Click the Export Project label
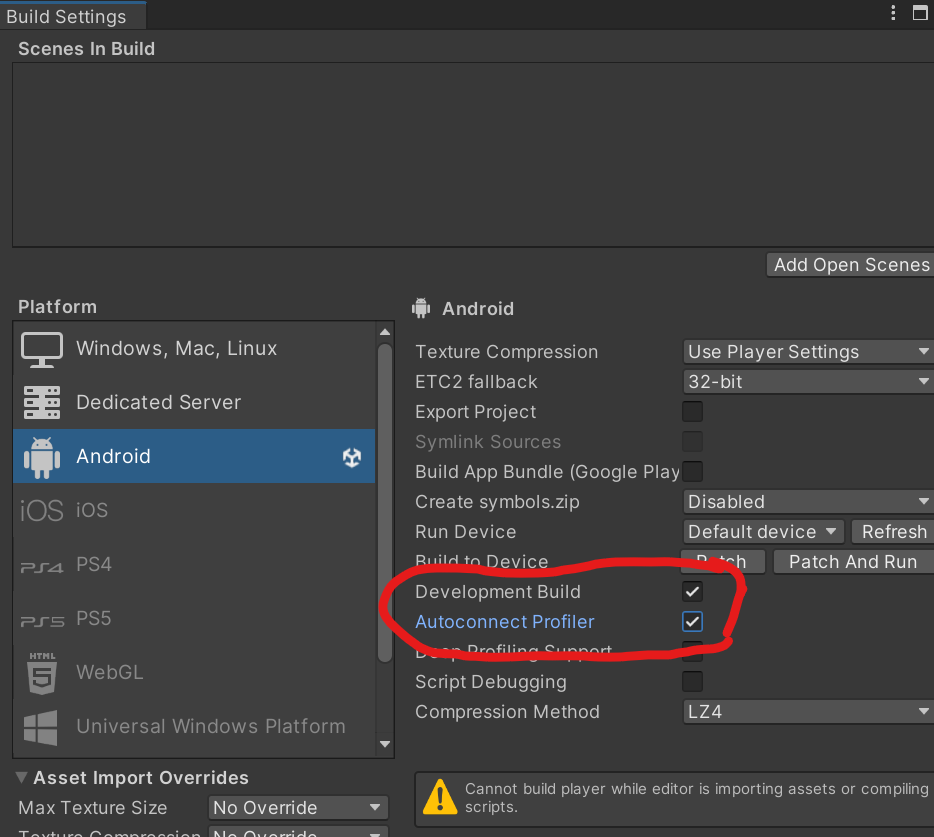 click(475, 412)
